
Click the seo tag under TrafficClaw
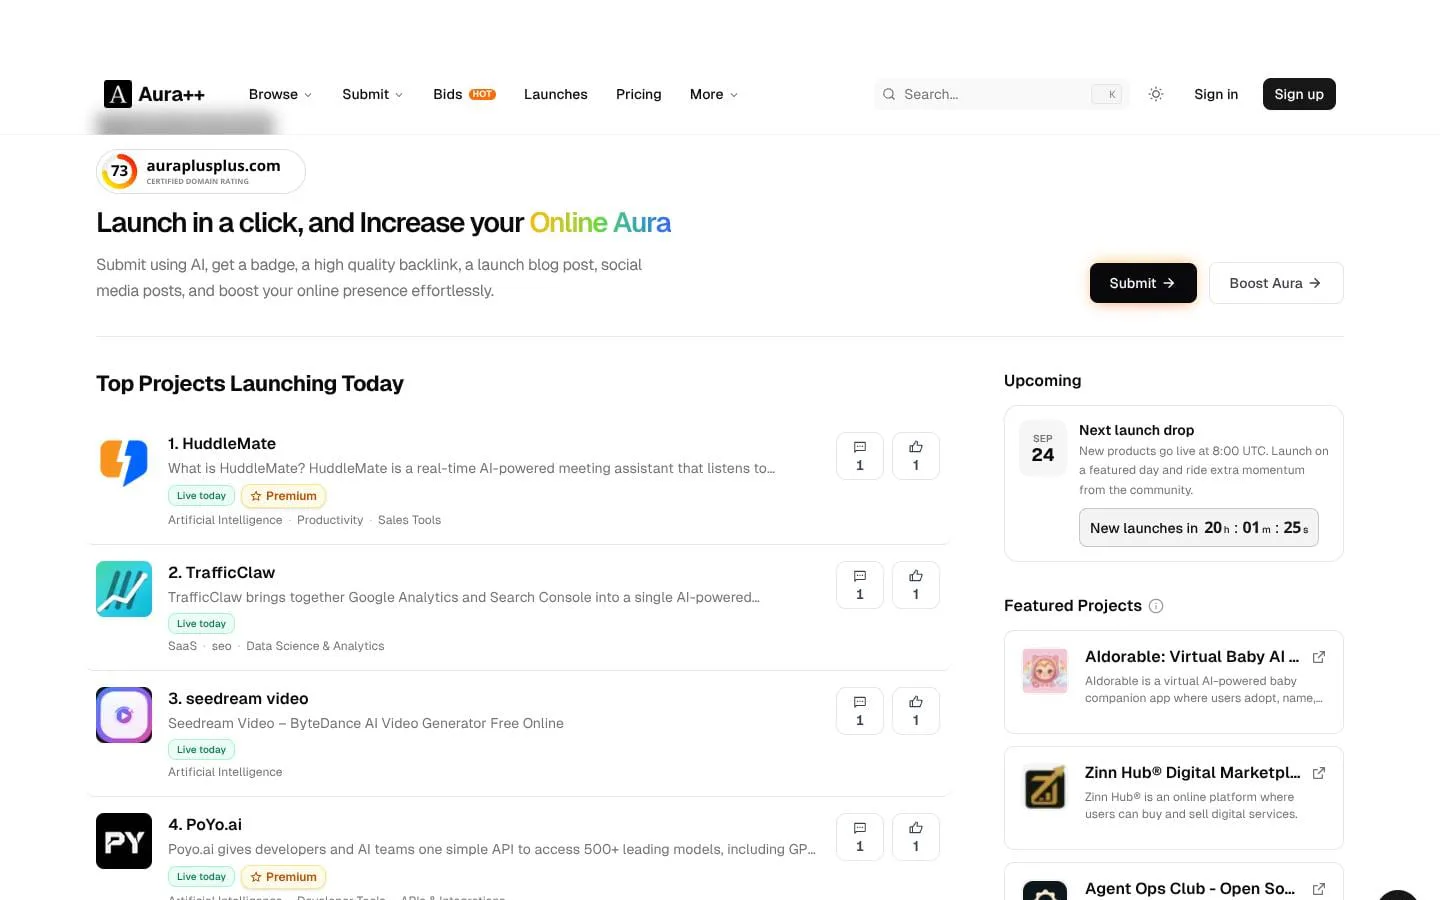point(222,646)
